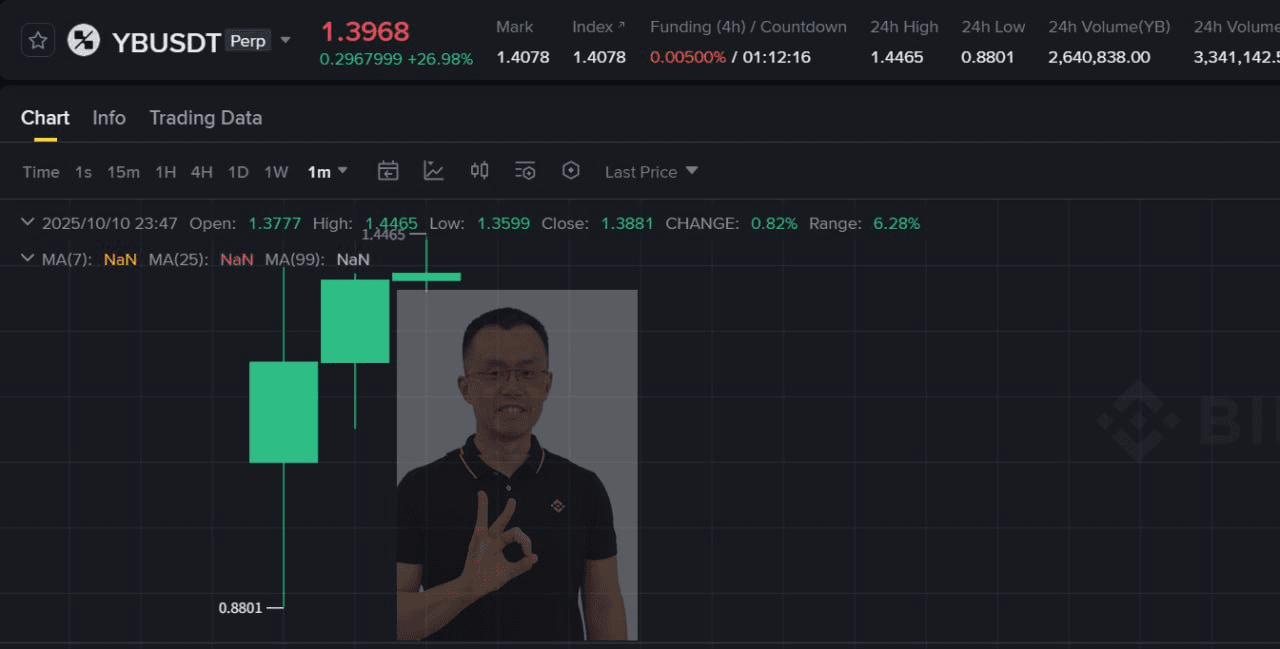Select the 1W interval button

(x=276, y=172)
